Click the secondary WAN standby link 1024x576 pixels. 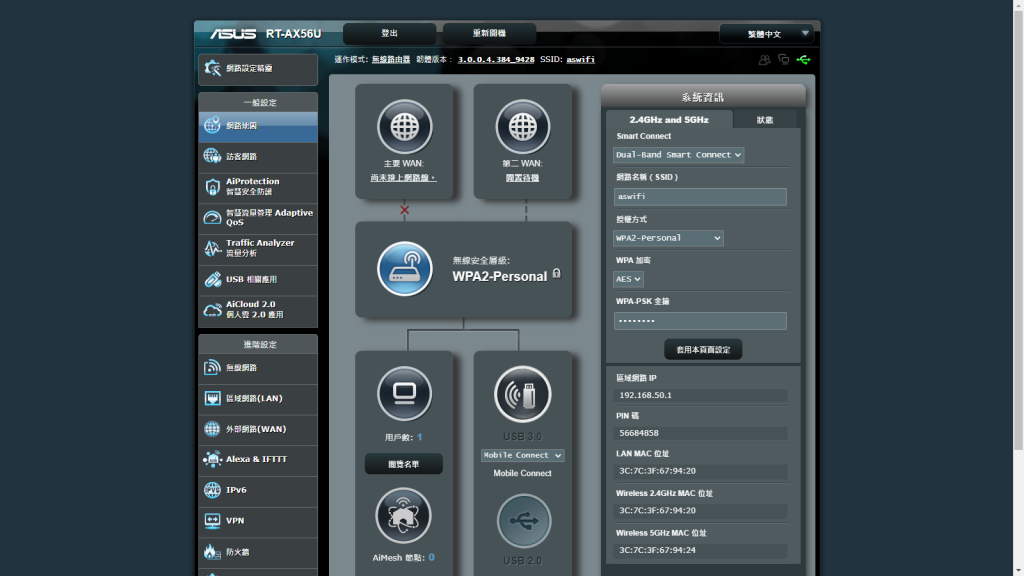[522, 178]
